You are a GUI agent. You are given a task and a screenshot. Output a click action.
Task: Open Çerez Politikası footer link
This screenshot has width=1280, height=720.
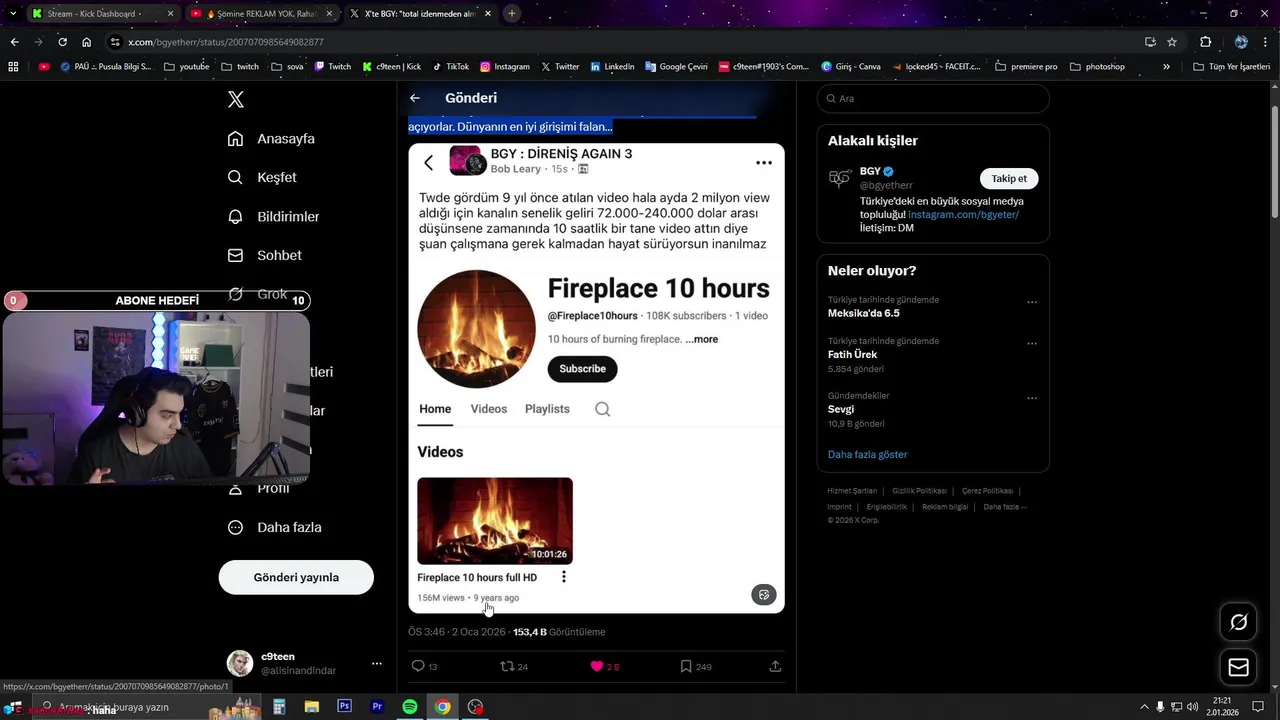coord(987,491)
